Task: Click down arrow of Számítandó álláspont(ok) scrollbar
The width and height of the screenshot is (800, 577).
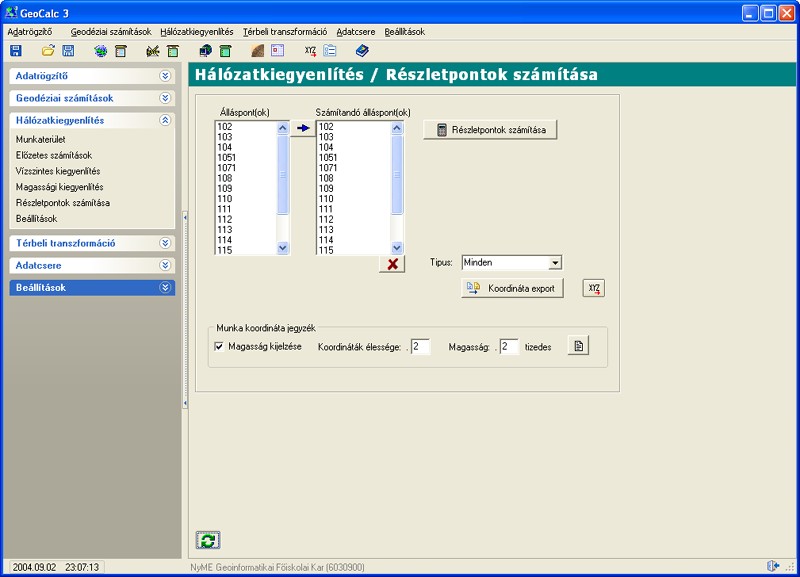Action: 397,248
